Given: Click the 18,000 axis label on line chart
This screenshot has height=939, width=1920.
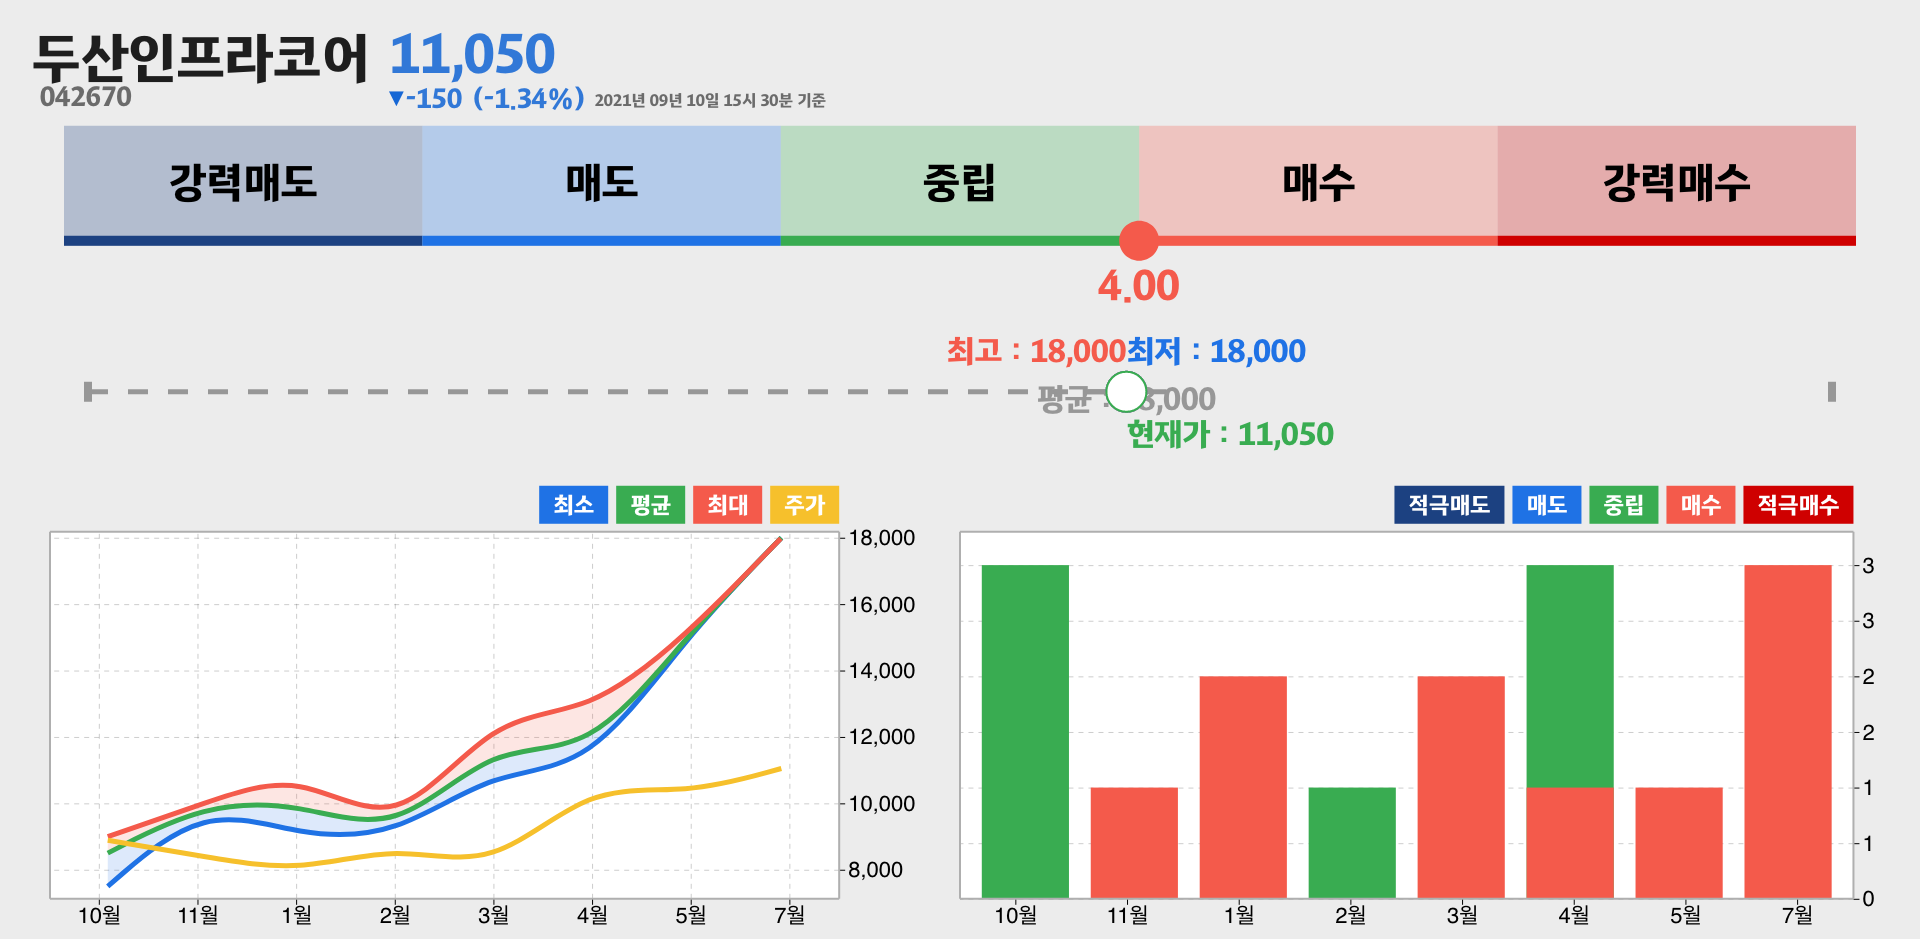Looking at the screenshot, I should (882, 538).
